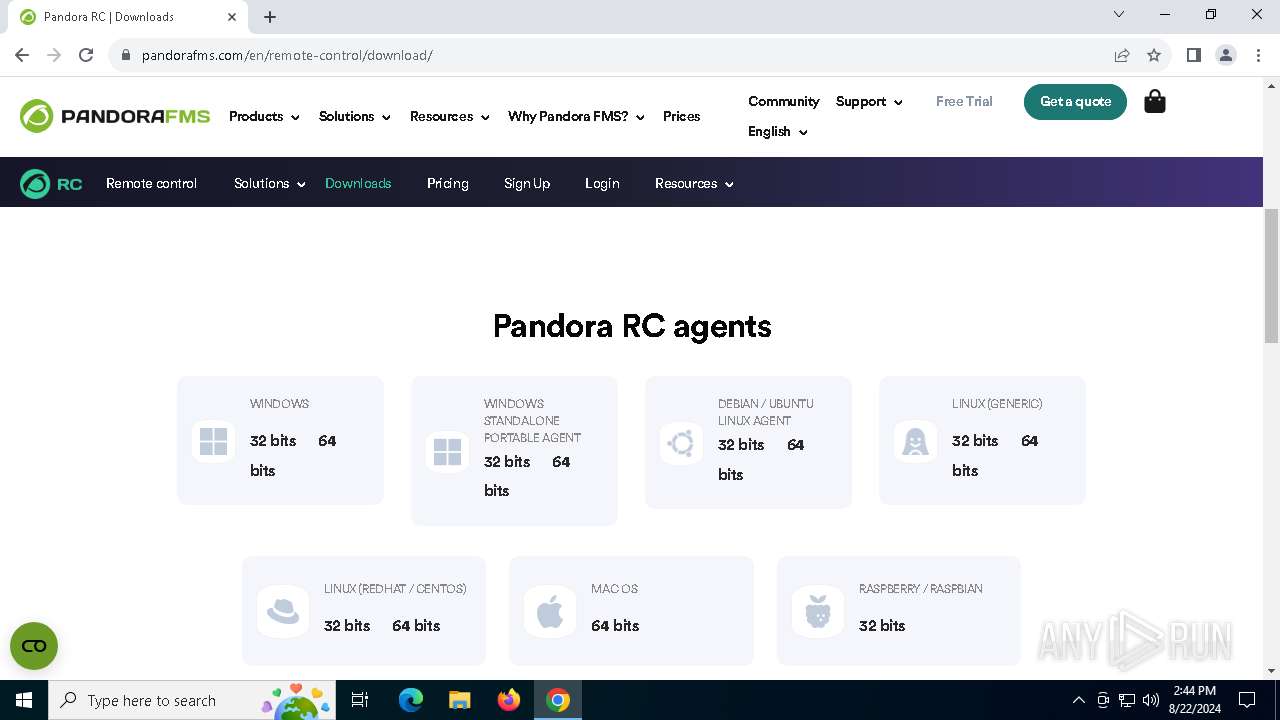Click the Get a quote button
This screenshot has height=720, width=1280.
pyautogui.click(x=1075, y=101)
